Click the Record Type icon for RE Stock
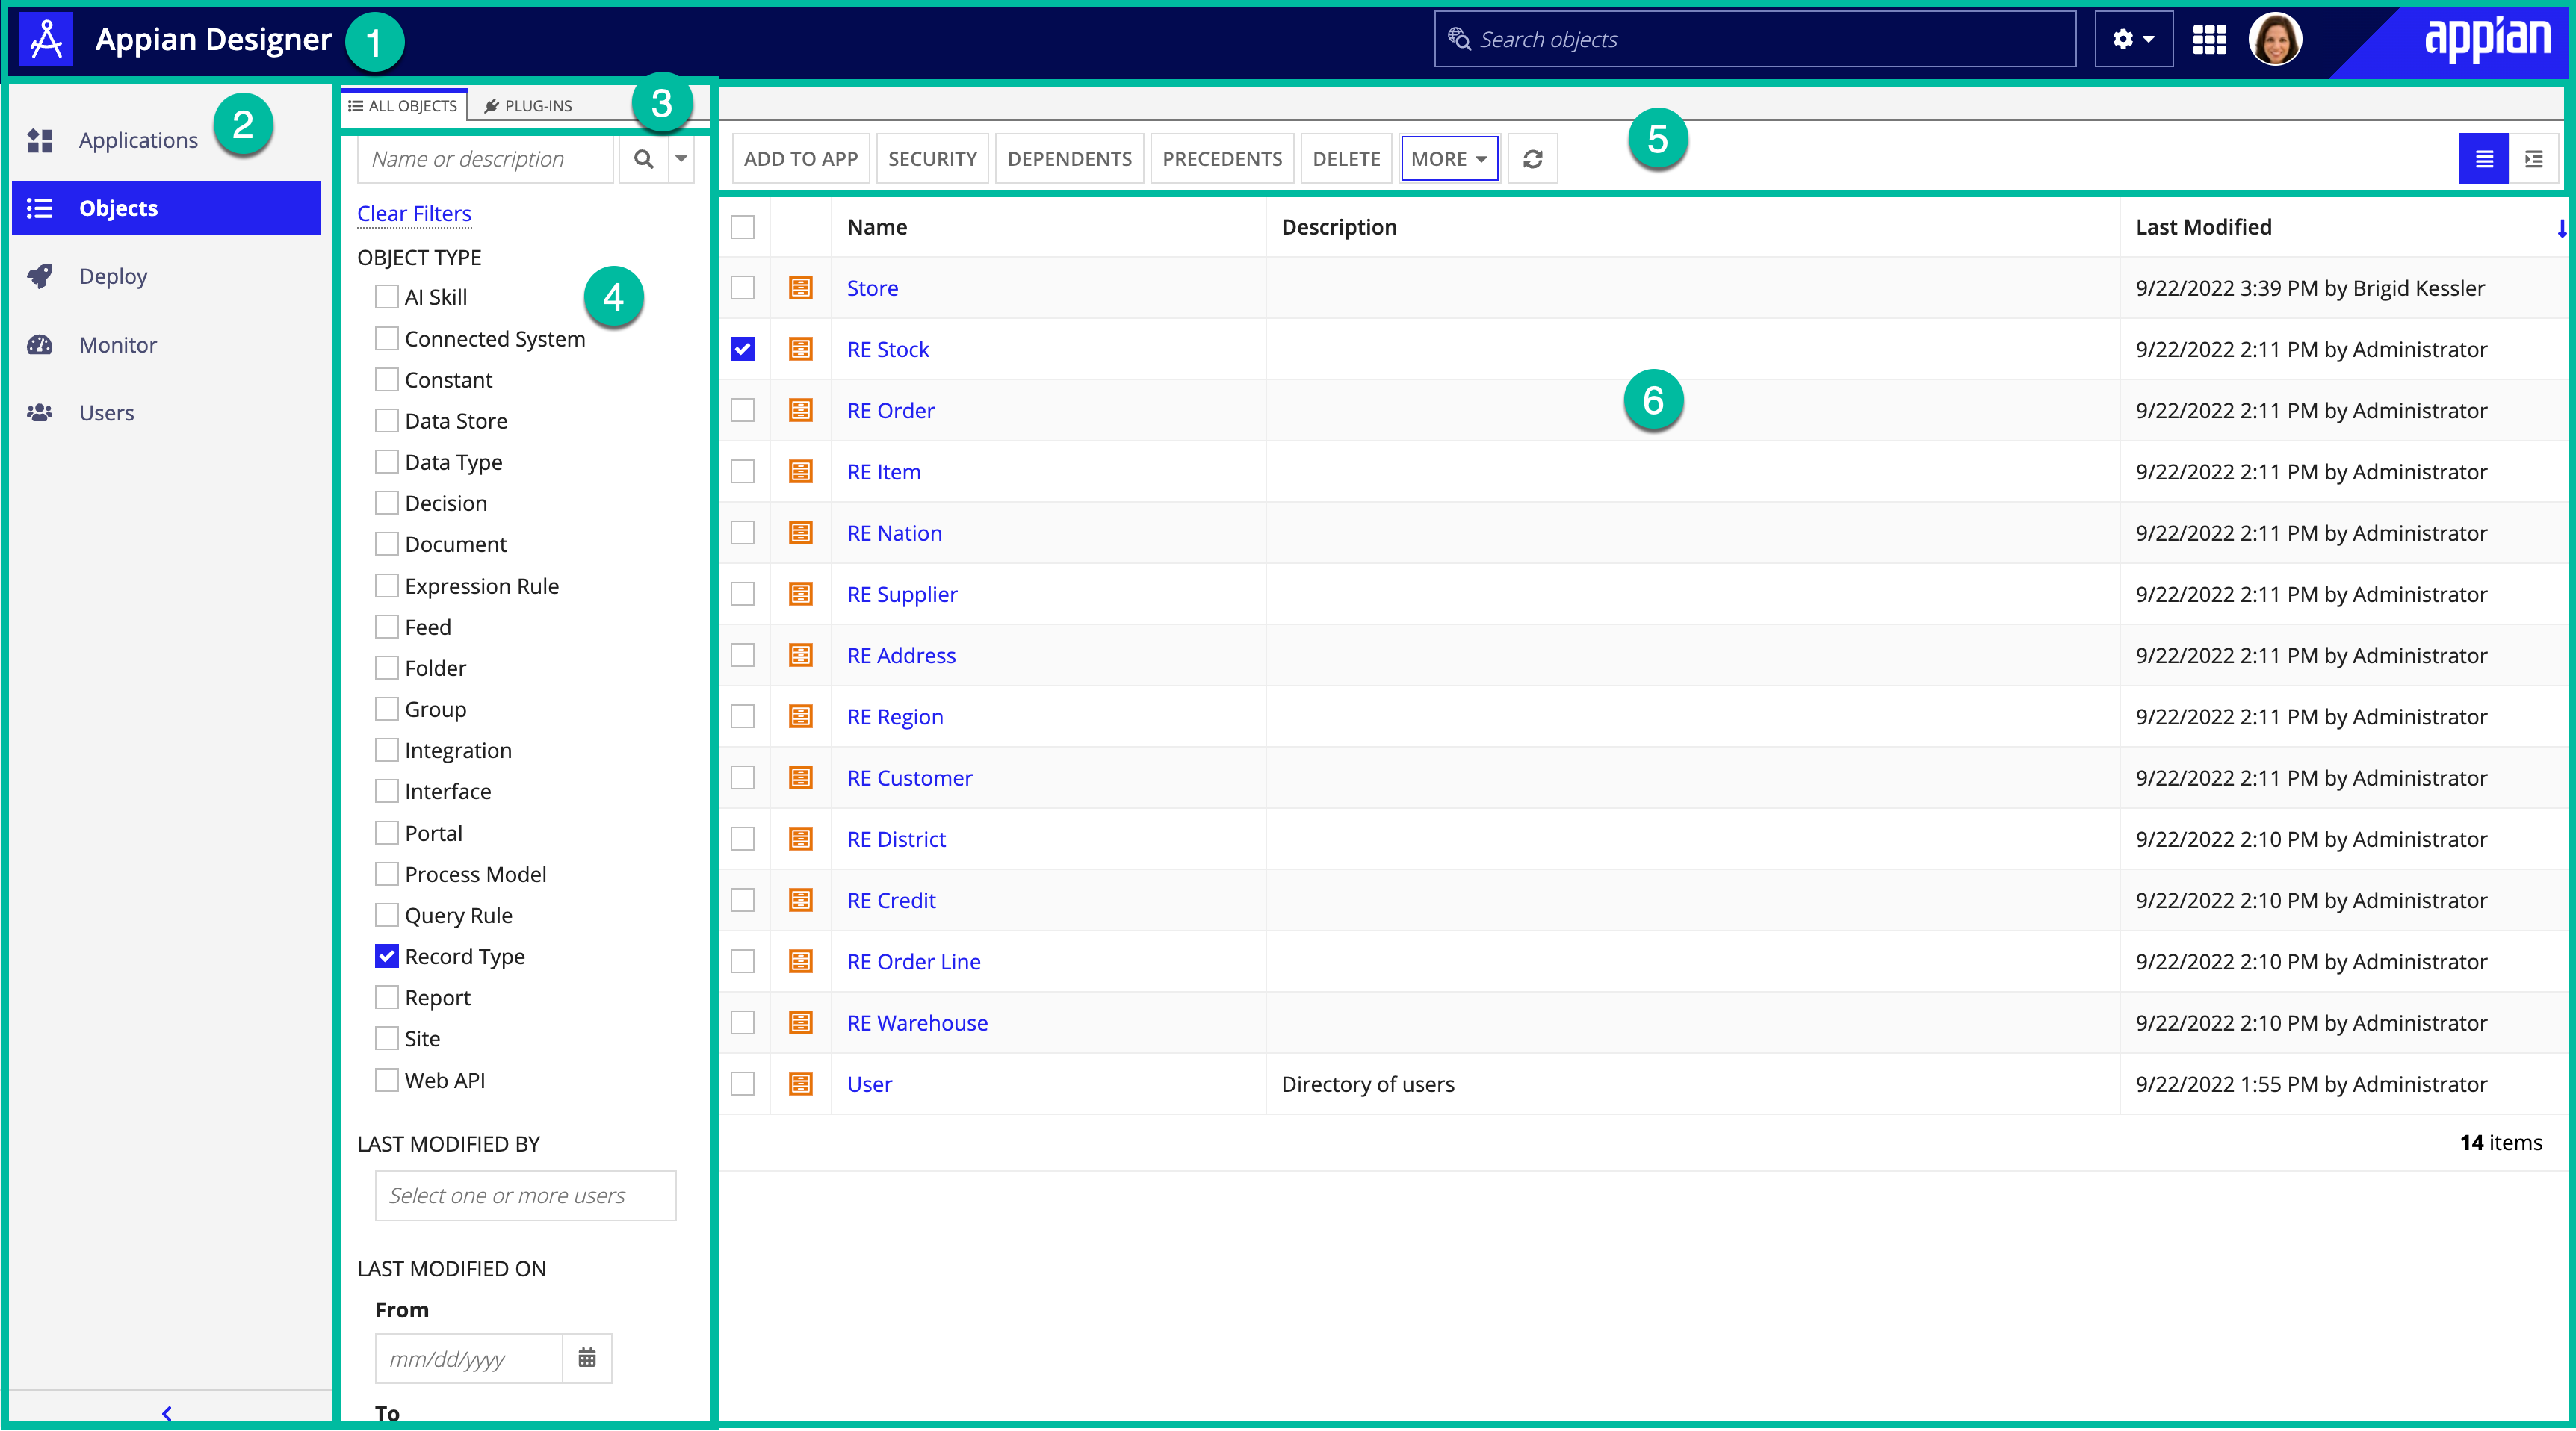This screenshot has height=1431, width=2576. pyautogui.click(x=802, y=349)
